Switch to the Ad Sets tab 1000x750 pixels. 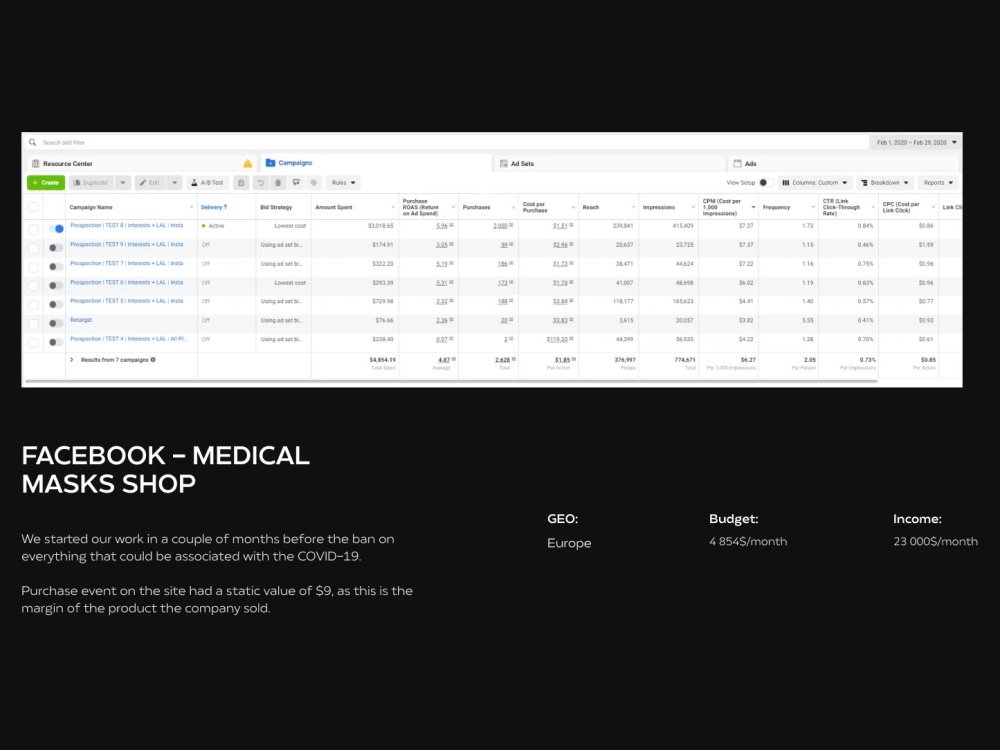610,164
